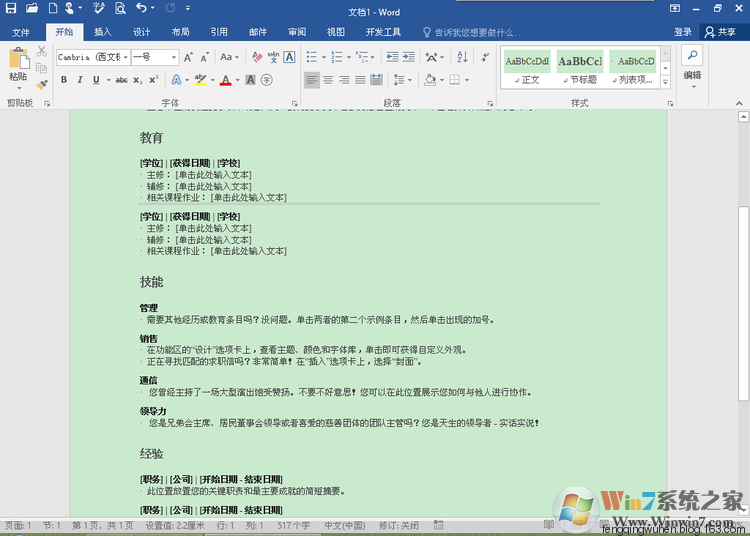This screenshot has height=536, width=750.
Task: Apply strikethrough with the abc icon
Action: point(121,80)
